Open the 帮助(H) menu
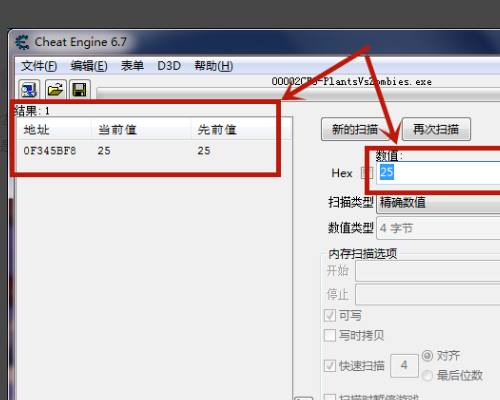 [x=214, y=66]
